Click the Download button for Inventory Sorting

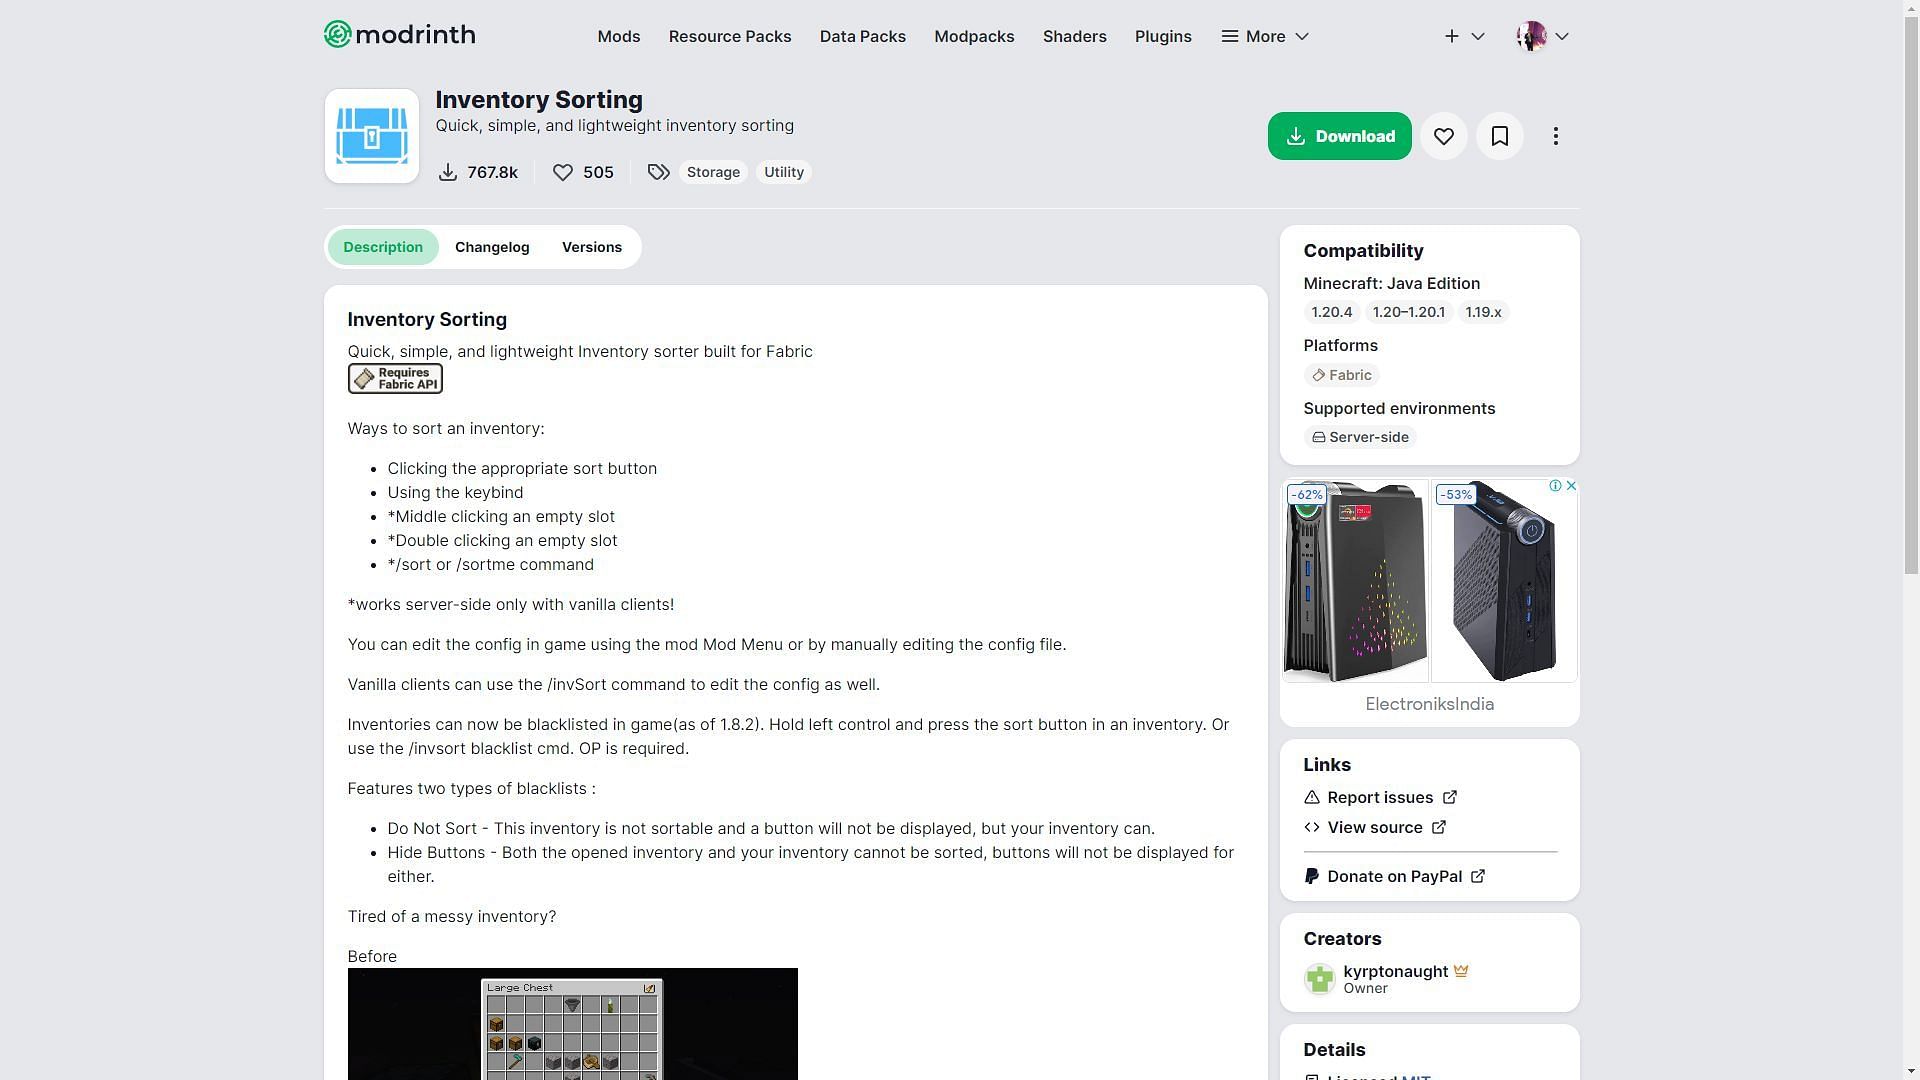coord(1338,136)
